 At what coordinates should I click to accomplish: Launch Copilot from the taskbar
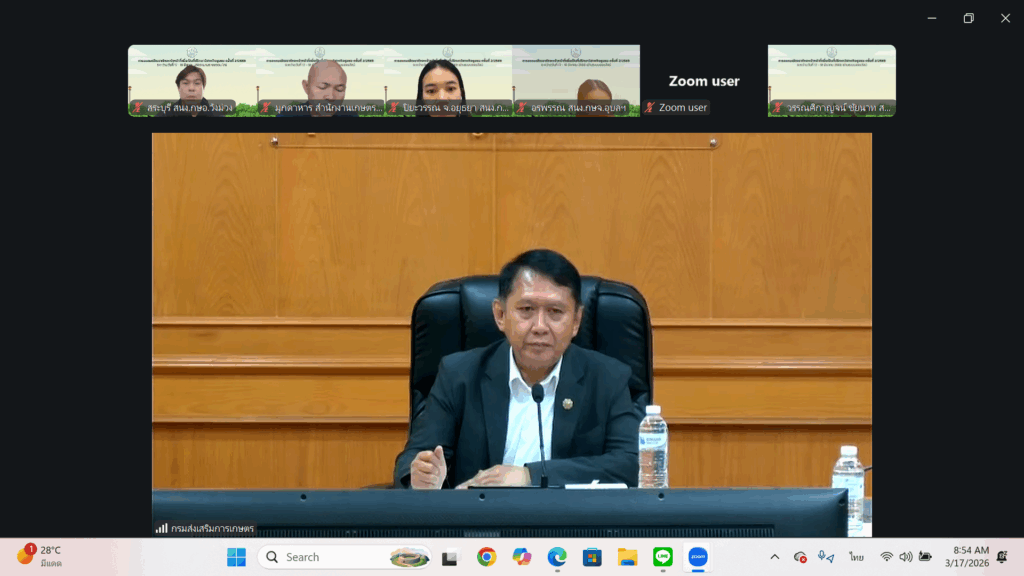point(522,557)
